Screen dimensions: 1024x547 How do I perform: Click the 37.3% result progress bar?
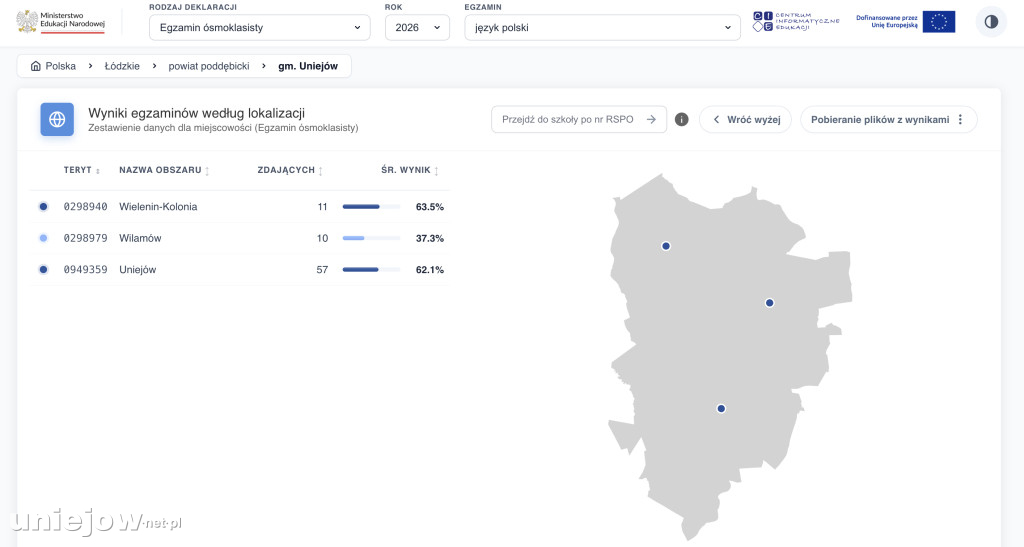tap(371, 238)
